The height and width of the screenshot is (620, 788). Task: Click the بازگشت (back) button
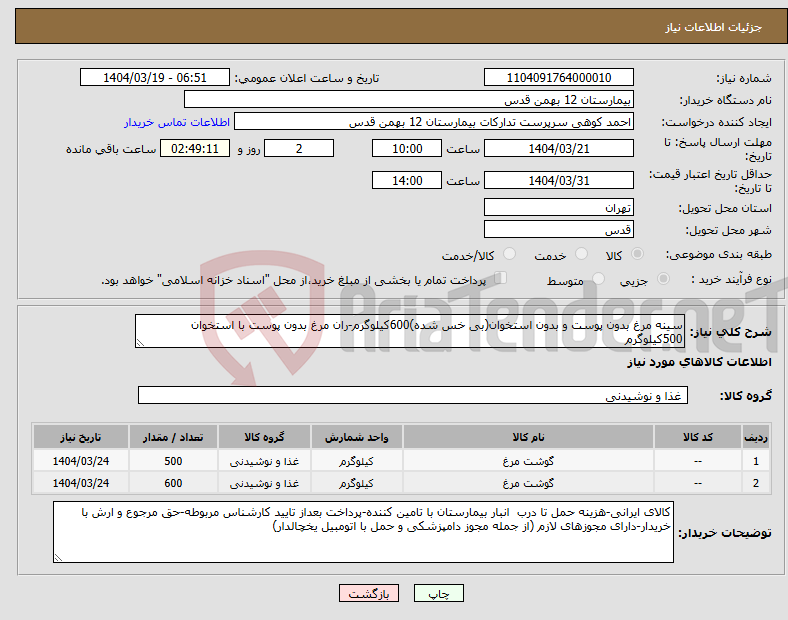tap(369, 593)
